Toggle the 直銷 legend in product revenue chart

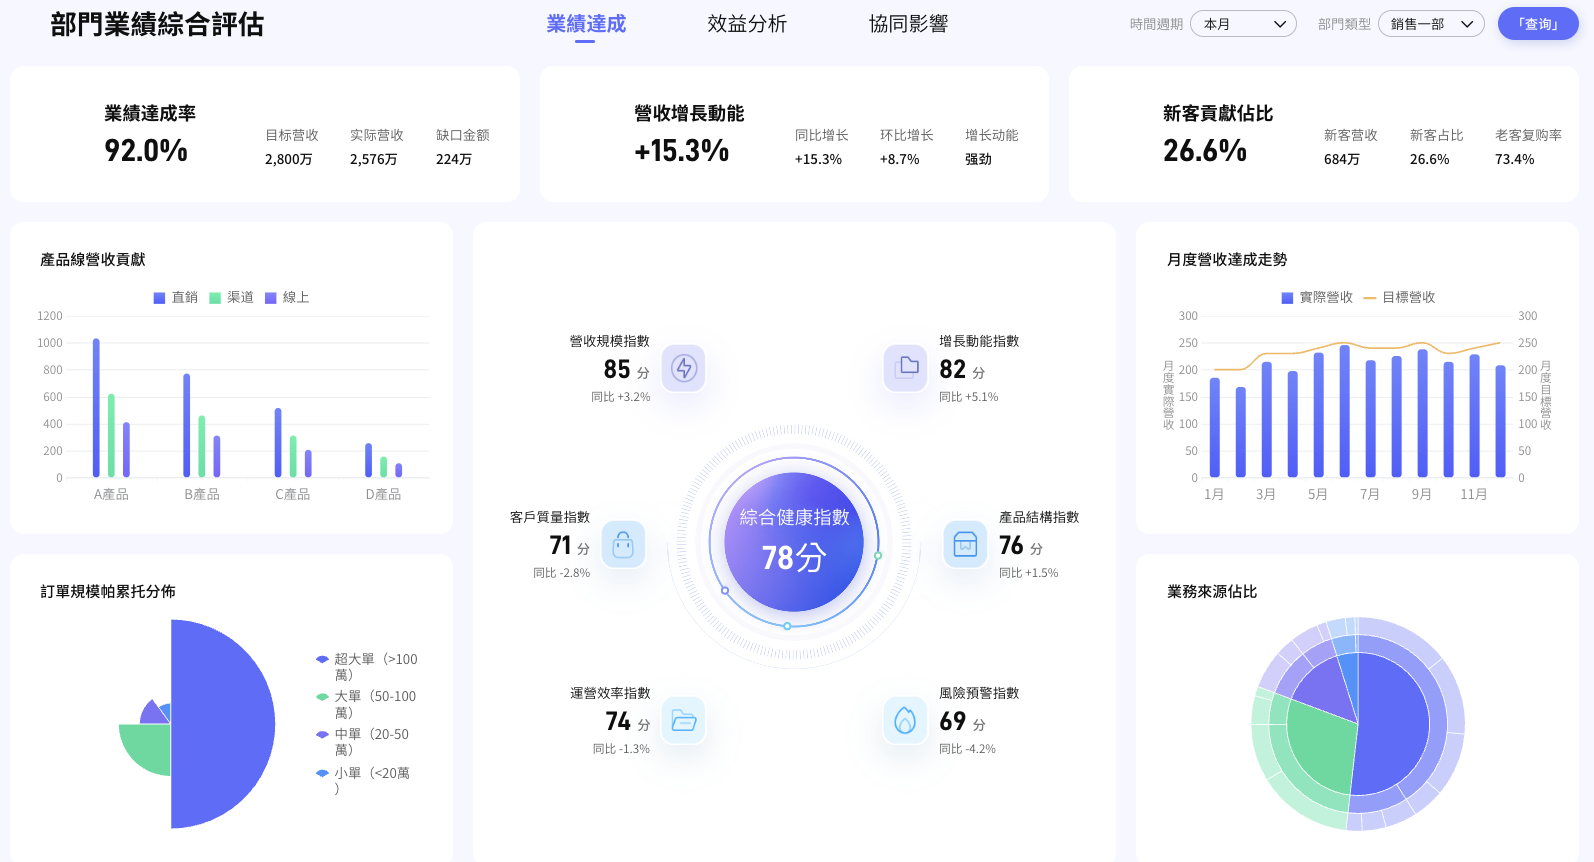coord(176,297)
